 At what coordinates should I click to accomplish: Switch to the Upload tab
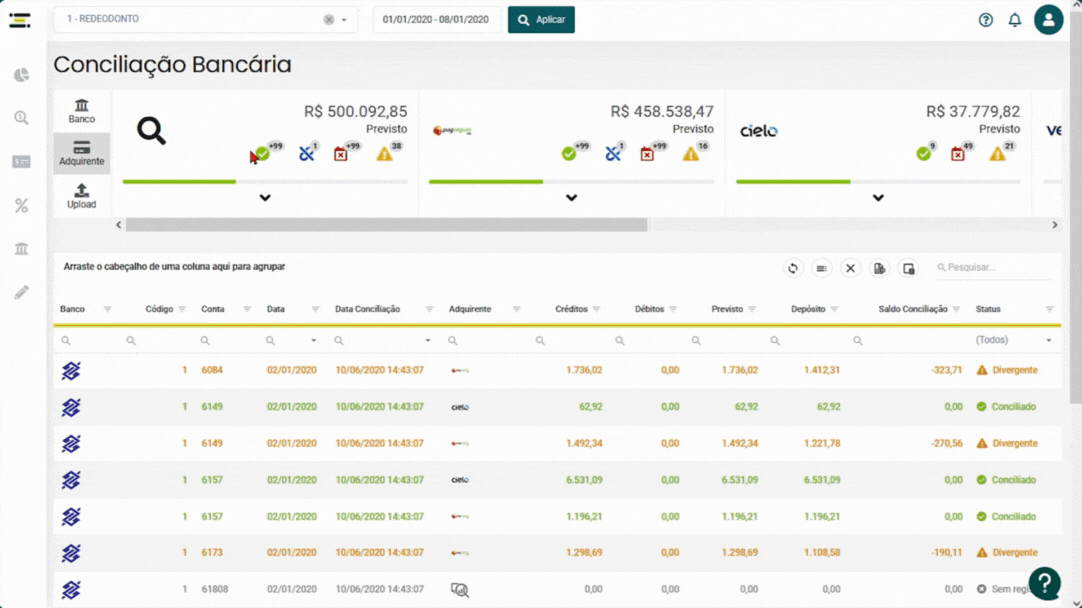(x=81, y=196)
